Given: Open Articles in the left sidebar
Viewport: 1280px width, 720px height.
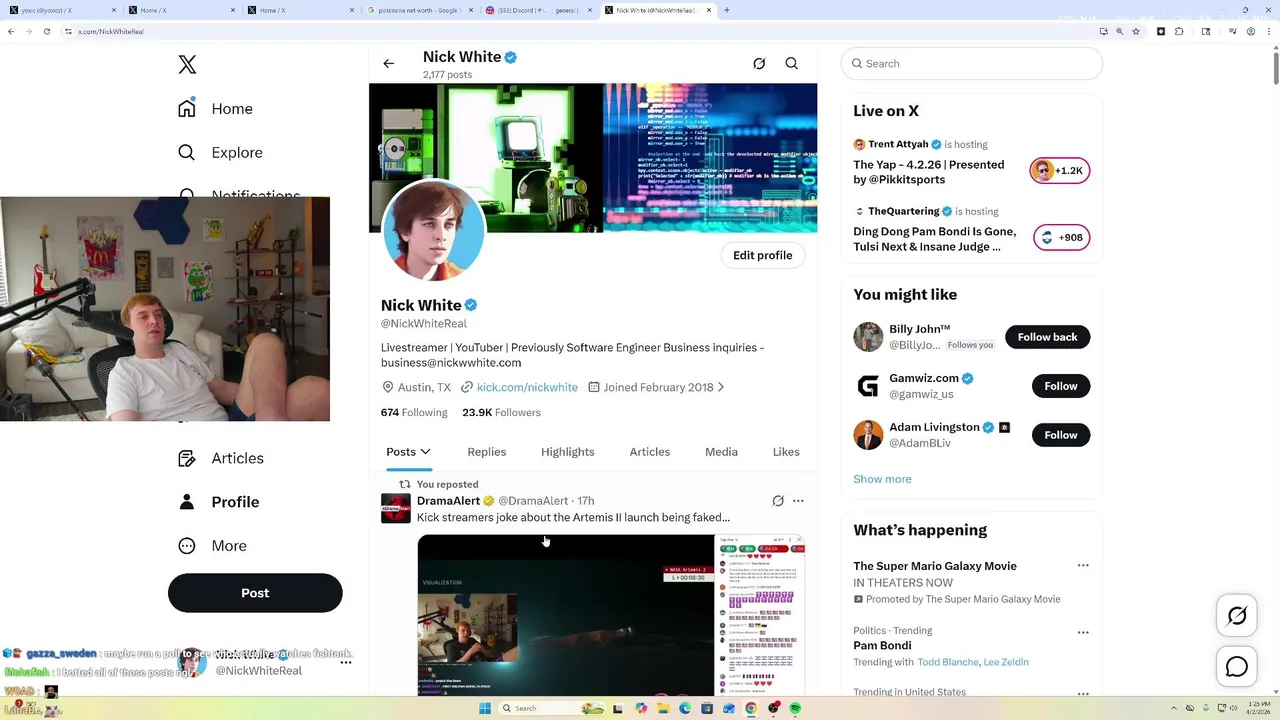Looking at the screenshot, I should click(x=221, y=458).
